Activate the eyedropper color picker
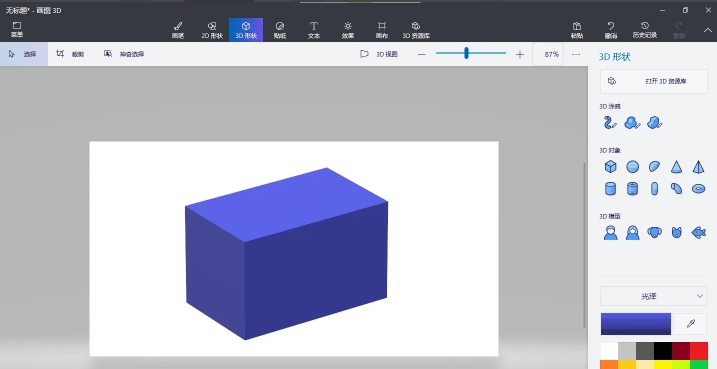 coord(690,324)
